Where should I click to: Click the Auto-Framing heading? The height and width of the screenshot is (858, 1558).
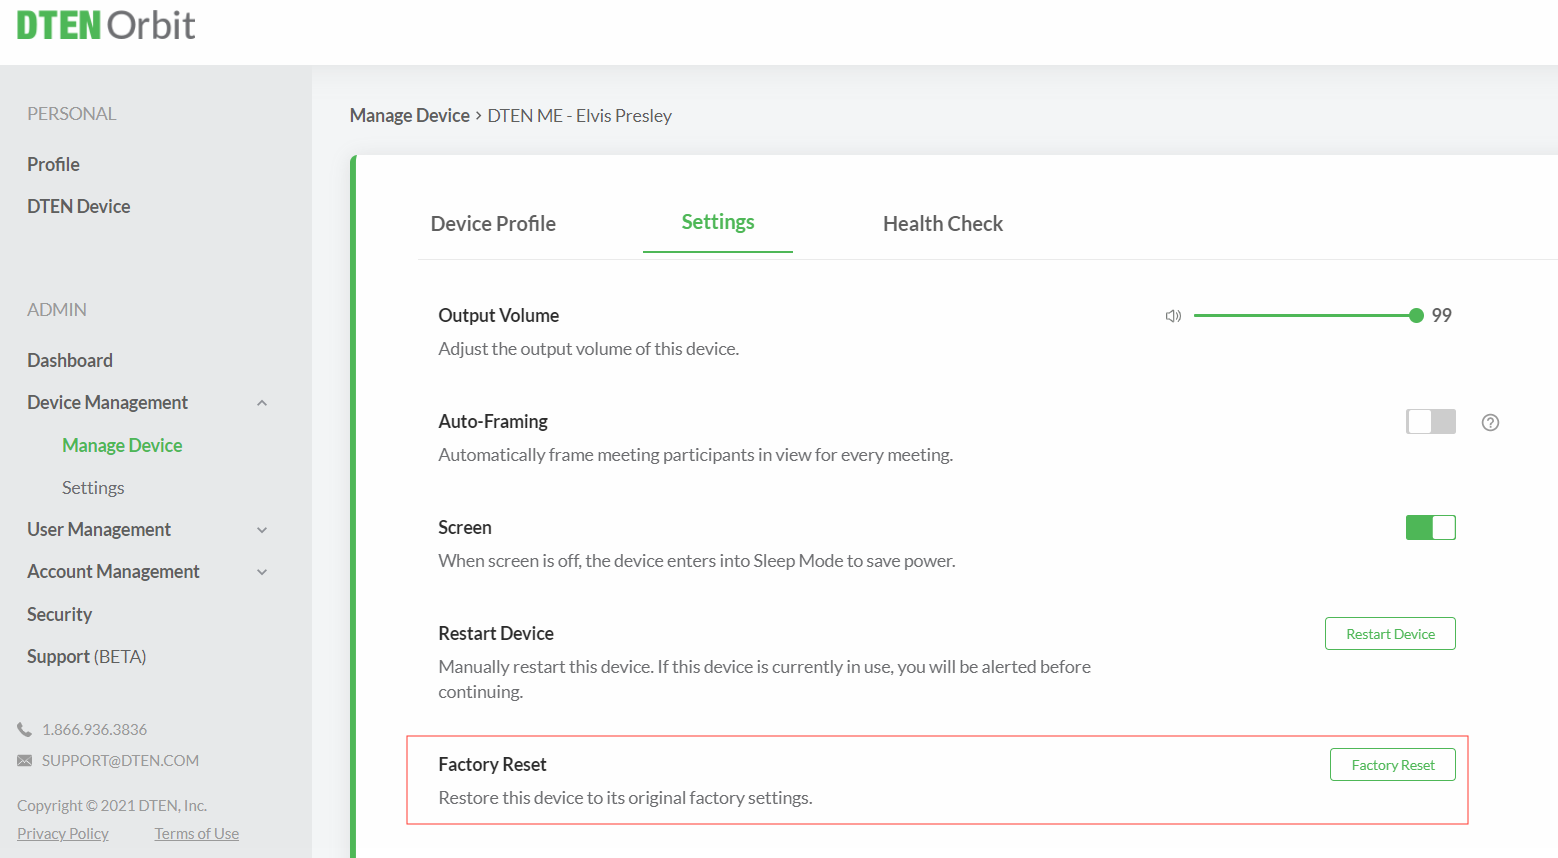click(493, 421)
